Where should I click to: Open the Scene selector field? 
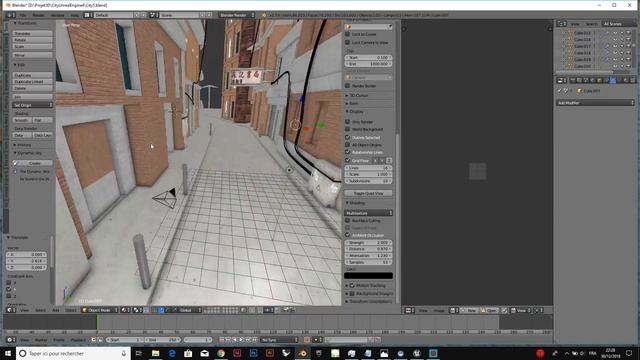click(179, 15)
